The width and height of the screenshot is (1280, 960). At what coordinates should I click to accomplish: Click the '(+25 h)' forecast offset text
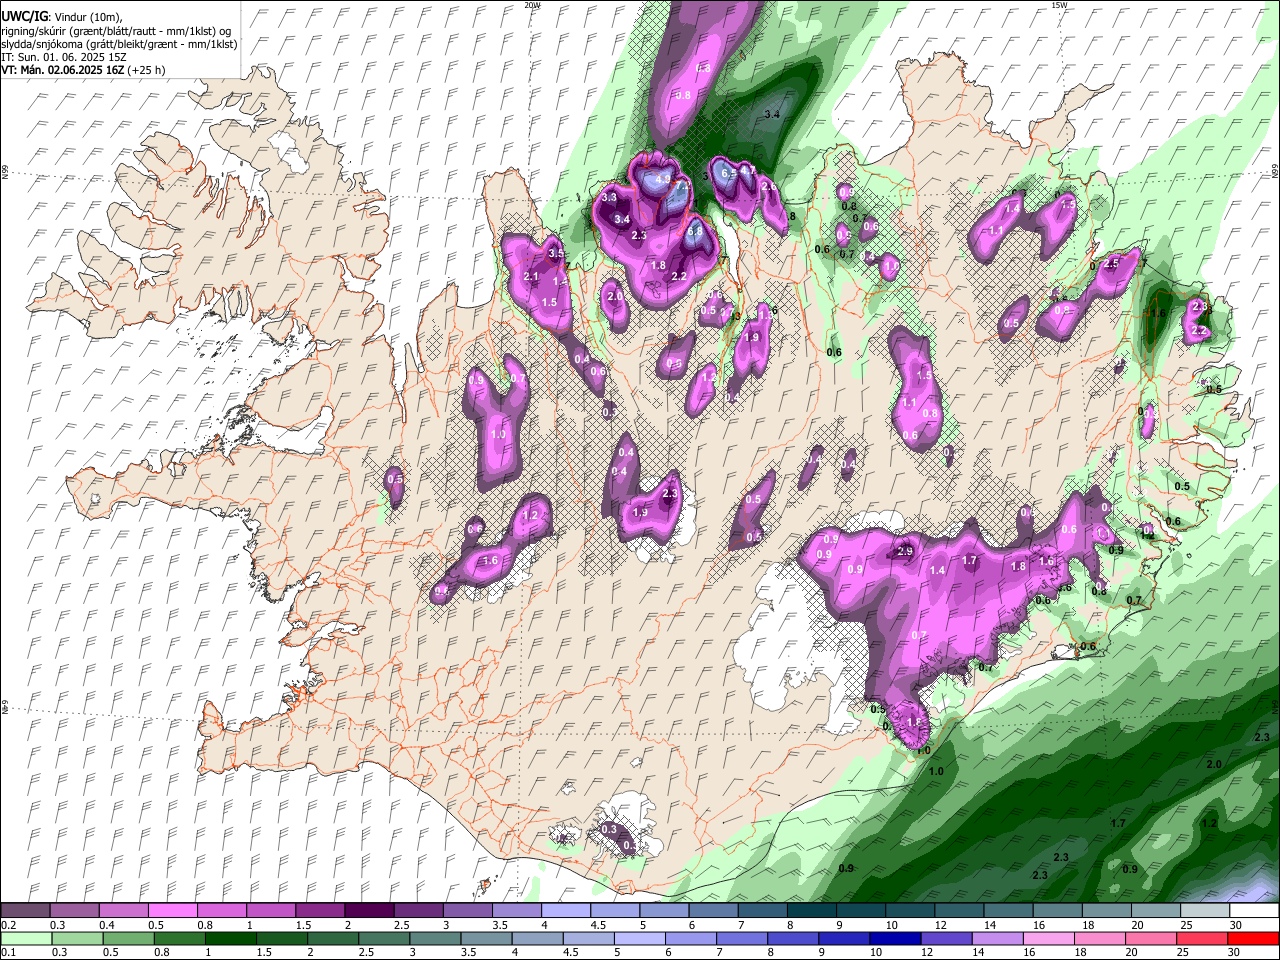click(x=147, y=70)
